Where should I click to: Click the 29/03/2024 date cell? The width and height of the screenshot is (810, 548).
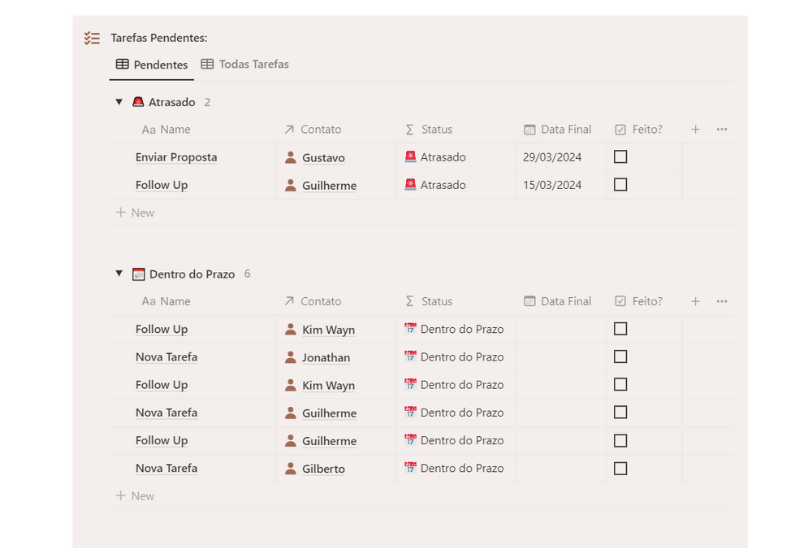[x=552, y=157]
